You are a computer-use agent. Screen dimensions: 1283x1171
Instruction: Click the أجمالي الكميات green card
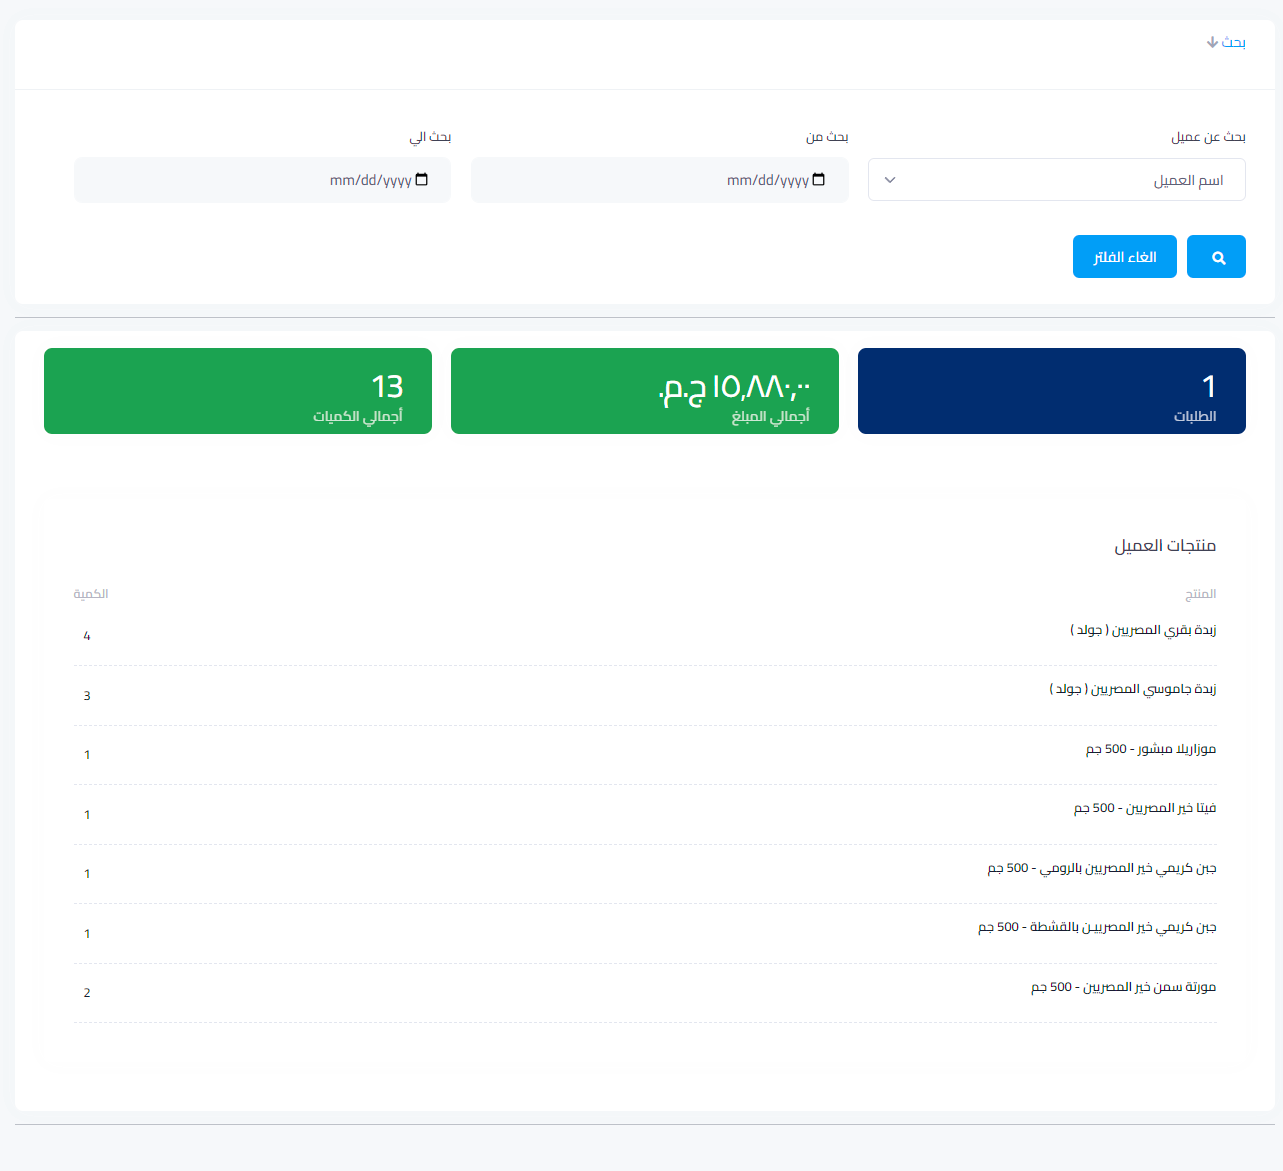pos(238,391)
